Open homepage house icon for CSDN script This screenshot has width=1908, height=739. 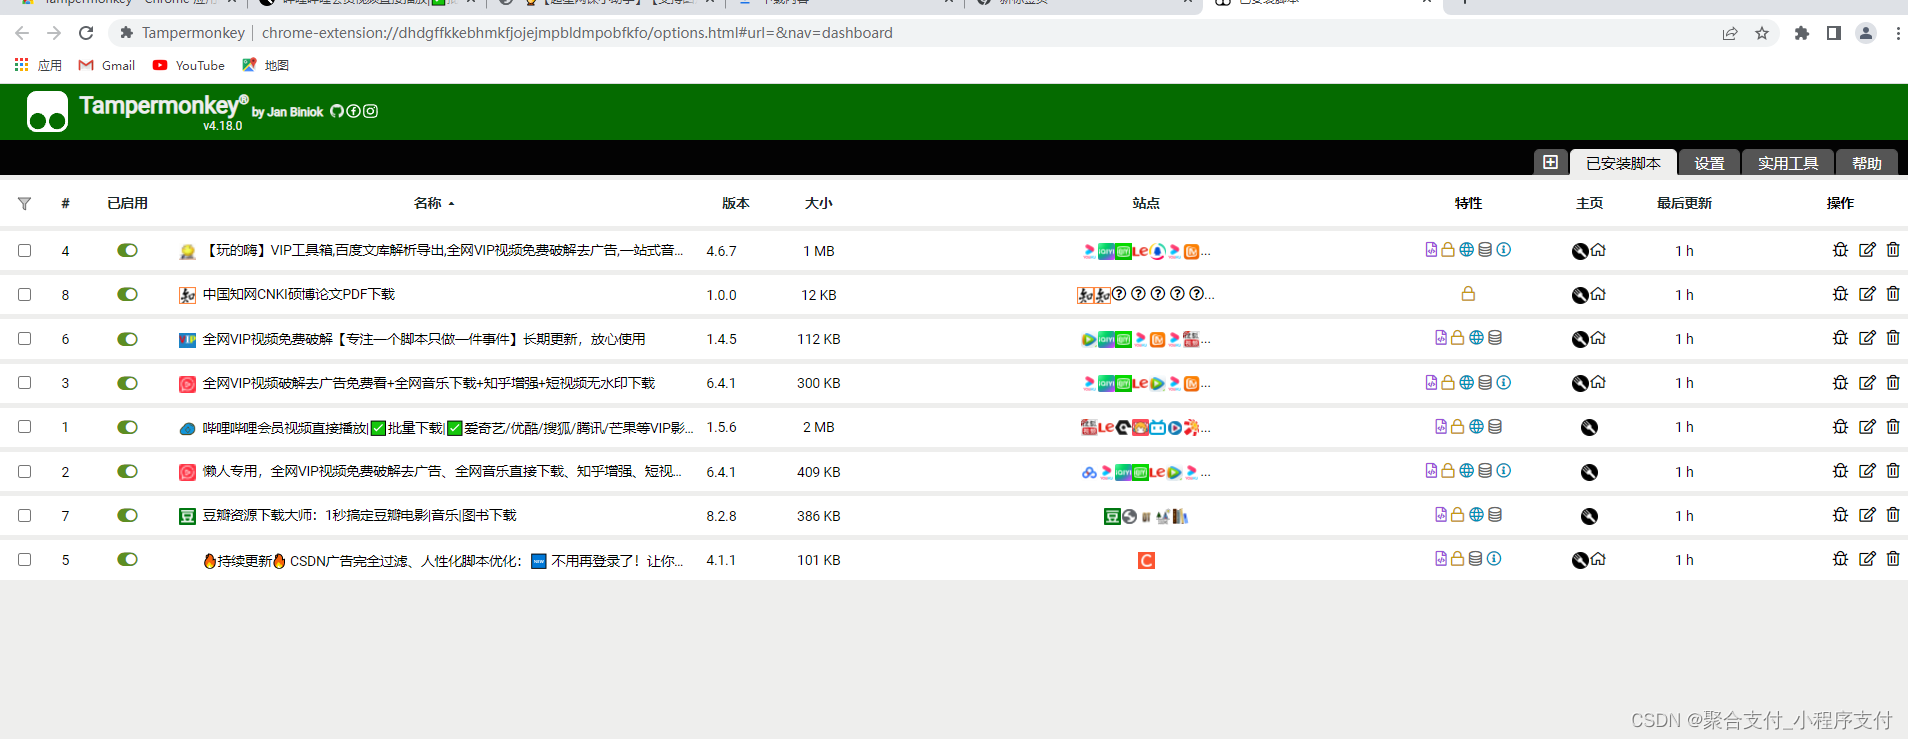click(x=1598, y=559)
